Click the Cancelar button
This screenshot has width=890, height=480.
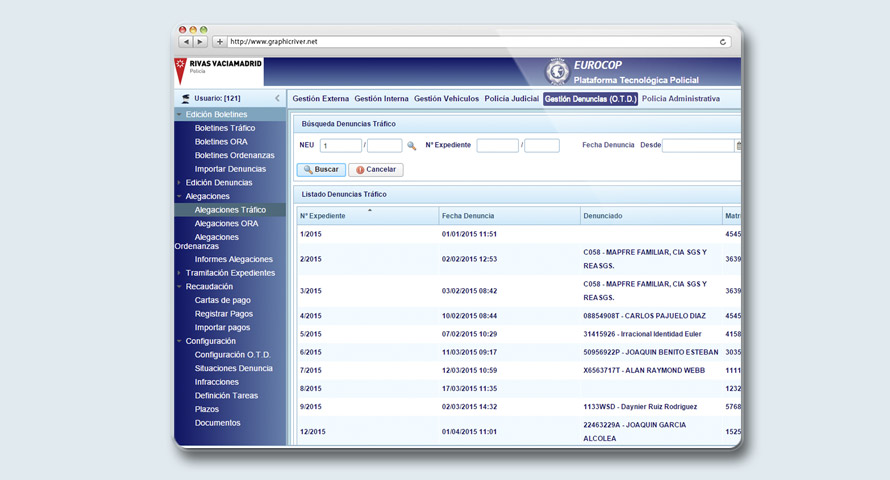point(376,170)
